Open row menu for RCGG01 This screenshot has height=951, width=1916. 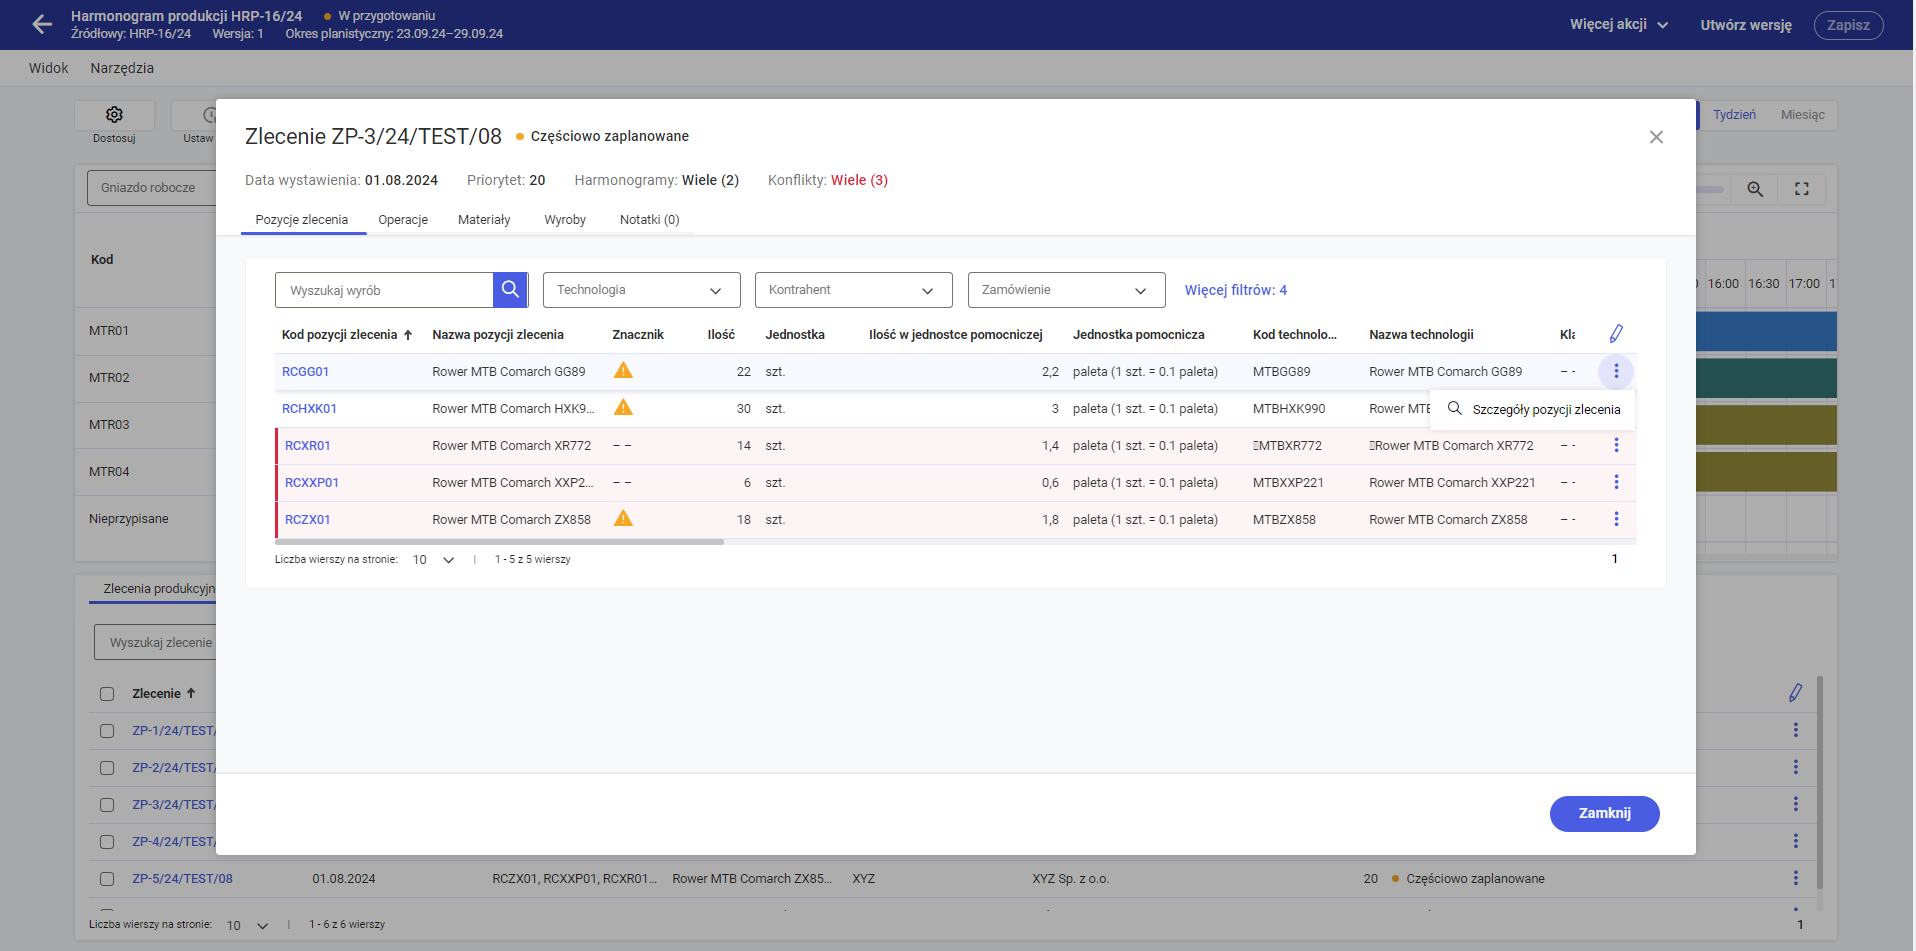click(1616, 371)
